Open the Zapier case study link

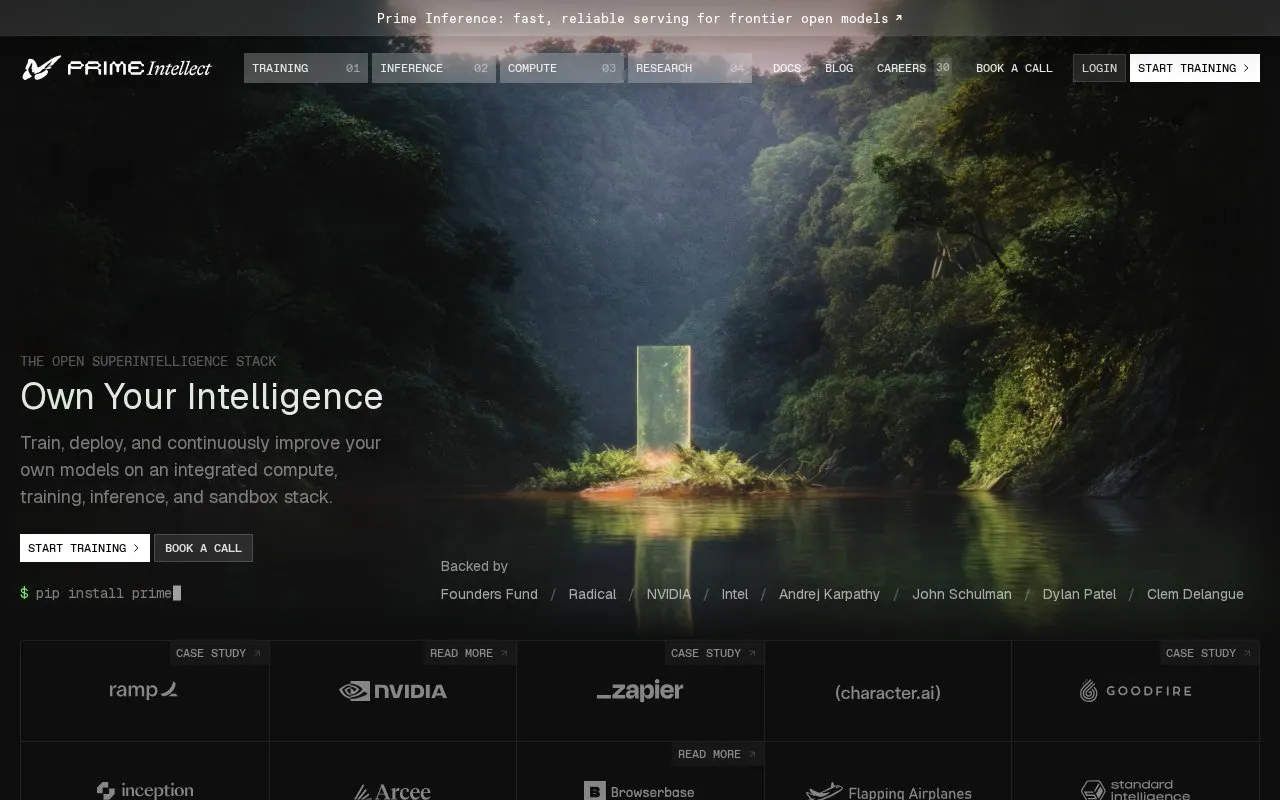[x=714, y=653]
